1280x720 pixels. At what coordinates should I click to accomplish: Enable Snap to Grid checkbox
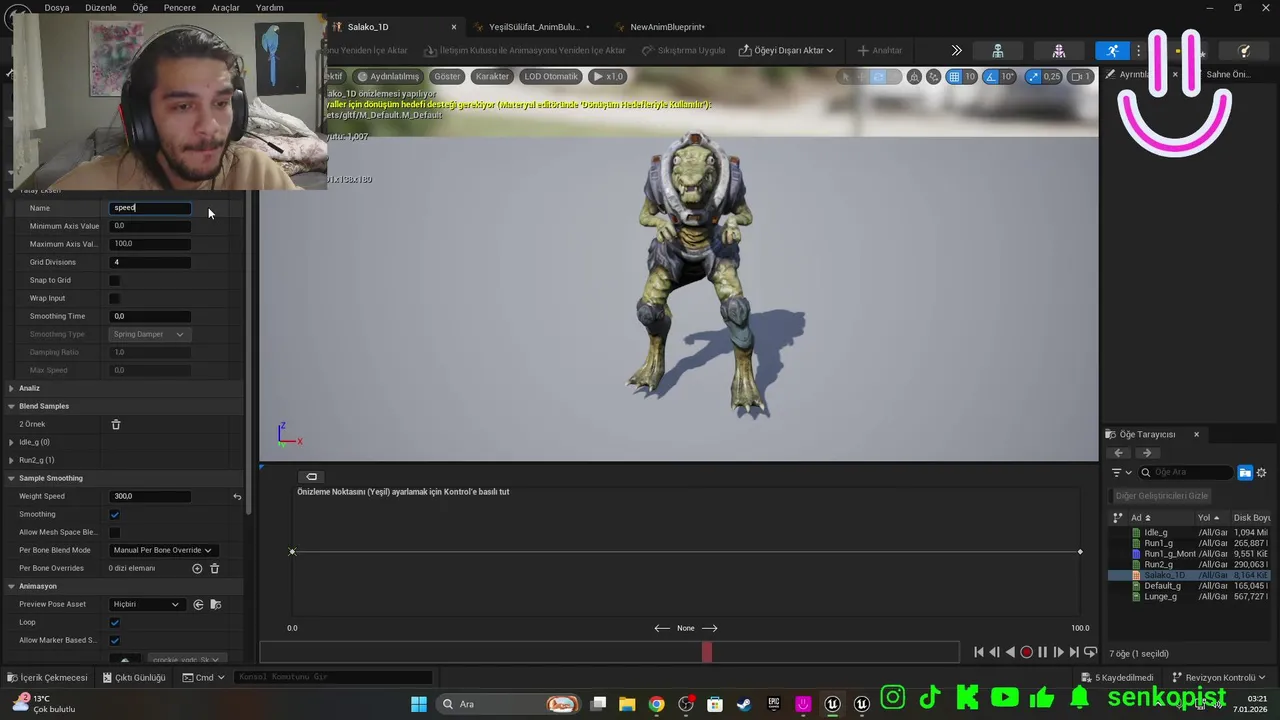[x=114, y=280]
